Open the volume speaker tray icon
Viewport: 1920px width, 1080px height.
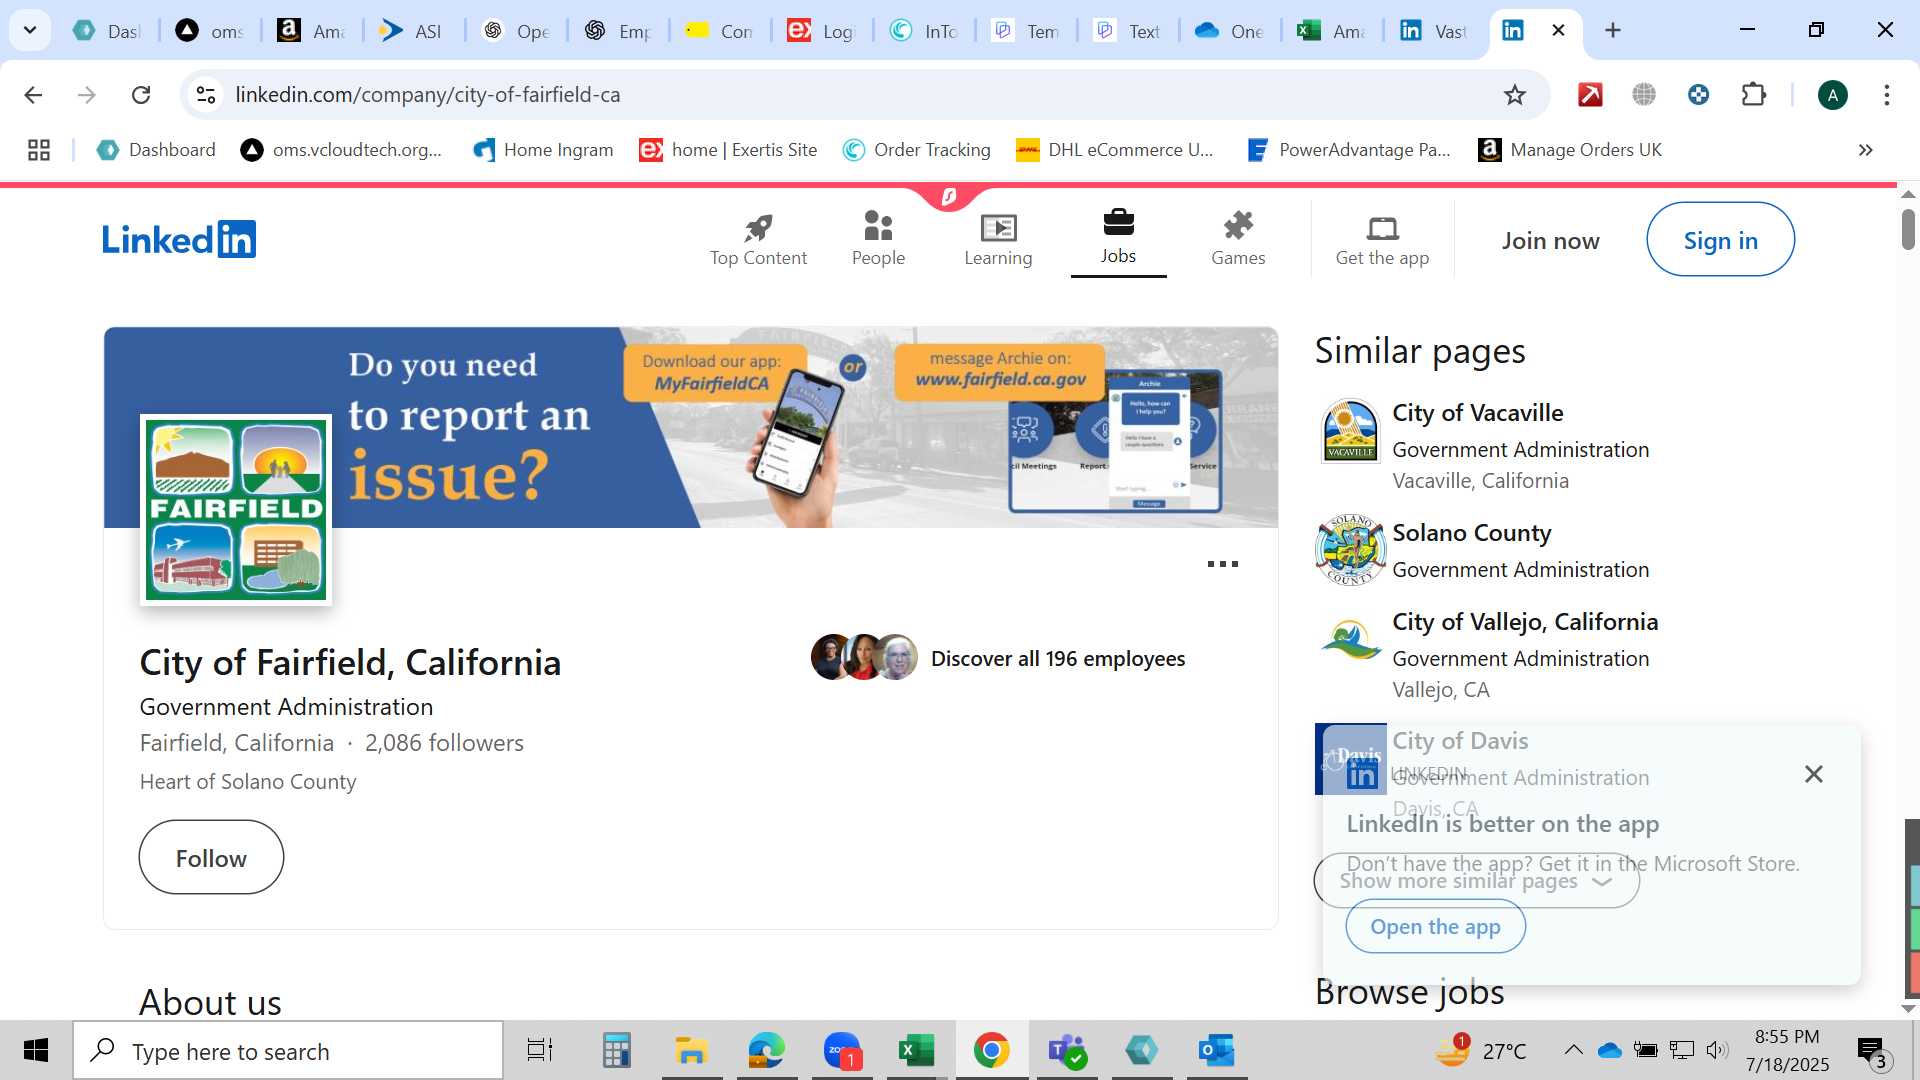[1717, 1050]
